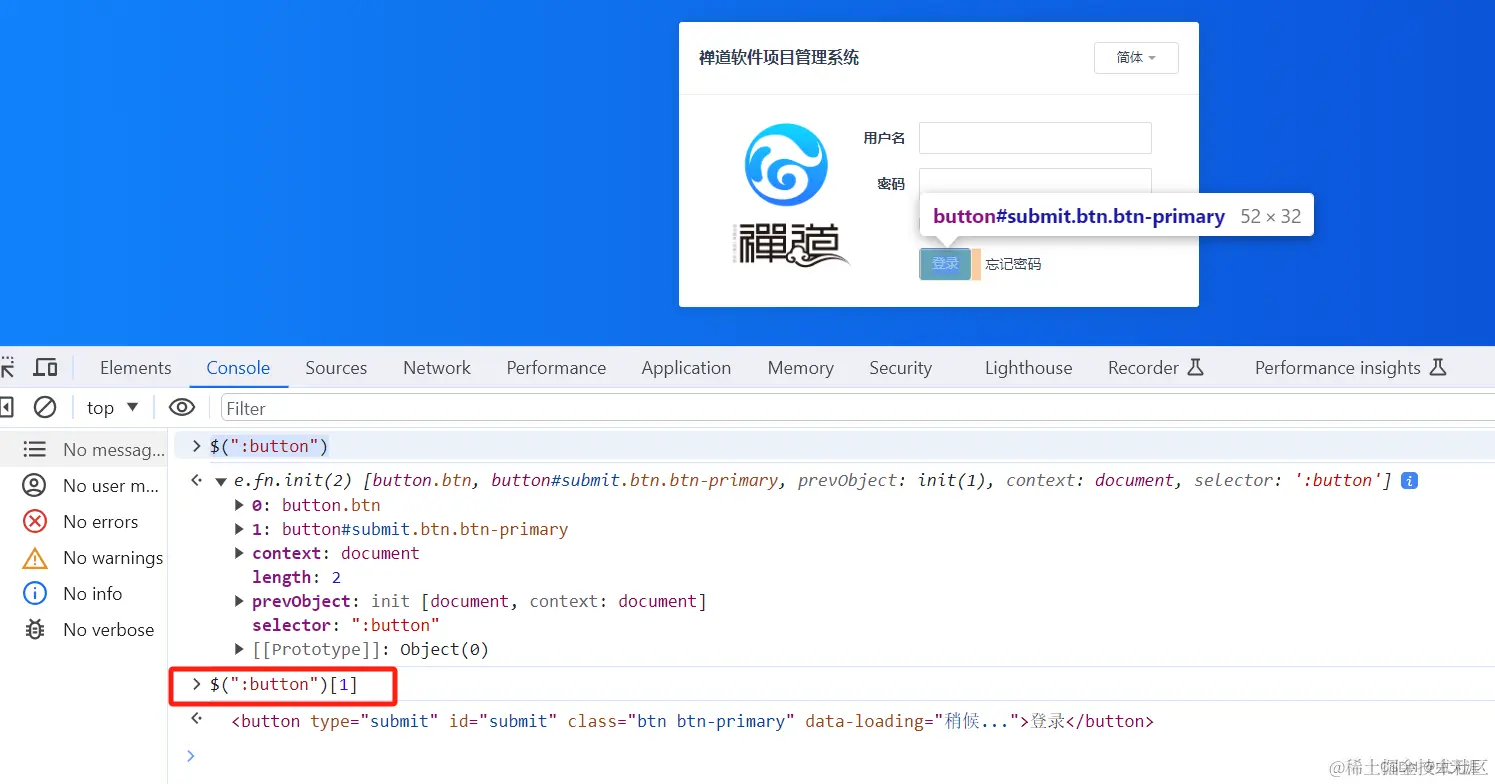Screen dimensions: 1495x784
Task: Click the 忘记密码 link
Action: point(1013,264)
